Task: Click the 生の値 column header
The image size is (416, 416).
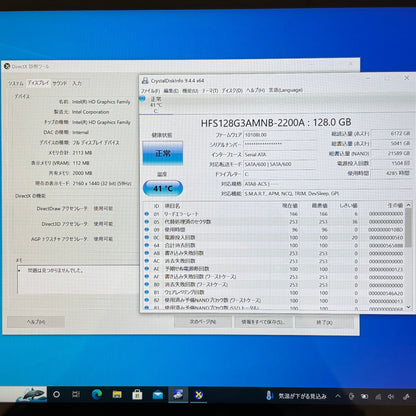Action: [x=395, y=205]
